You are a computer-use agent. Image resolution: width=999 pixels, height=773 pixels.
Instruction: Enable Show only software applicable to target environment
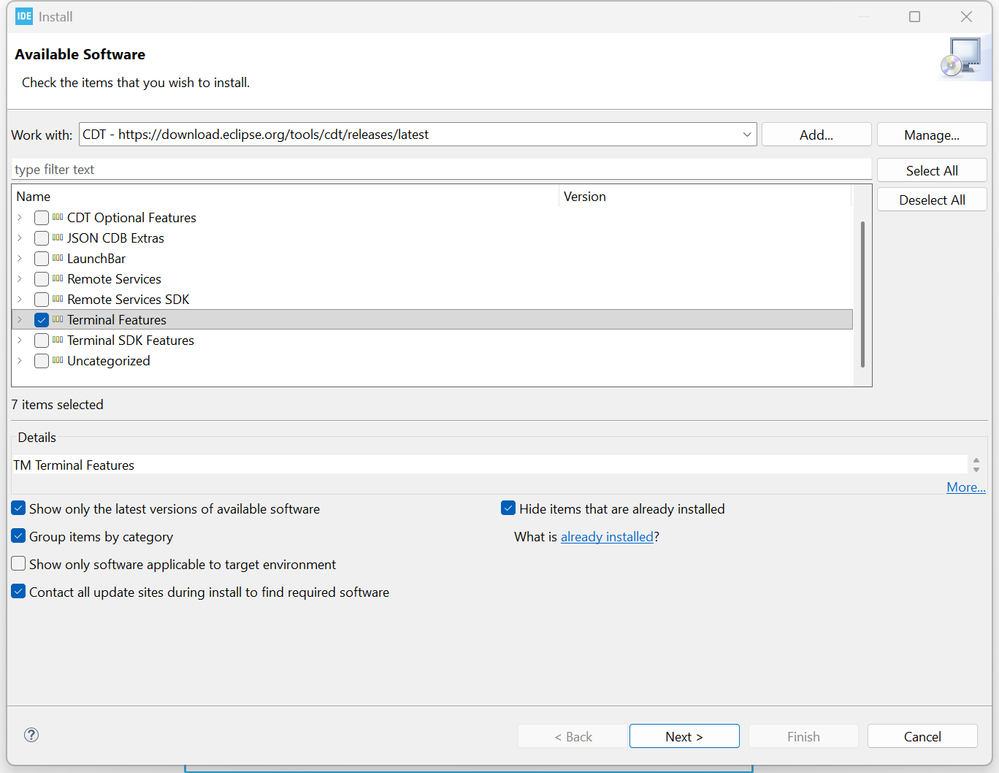tap(18, 564)
